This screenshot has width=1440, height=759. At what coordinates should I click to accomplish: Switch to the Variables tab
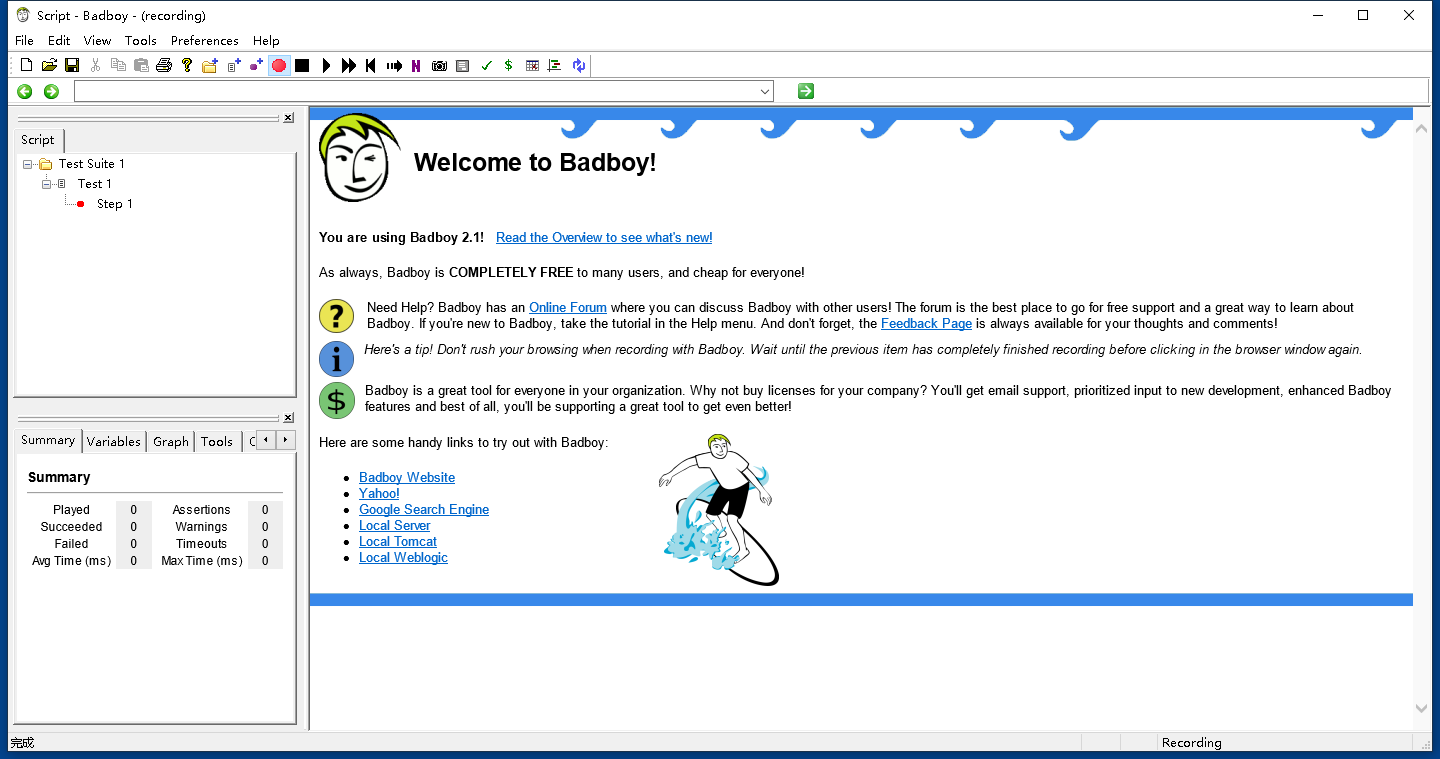[x=114, y=441]
